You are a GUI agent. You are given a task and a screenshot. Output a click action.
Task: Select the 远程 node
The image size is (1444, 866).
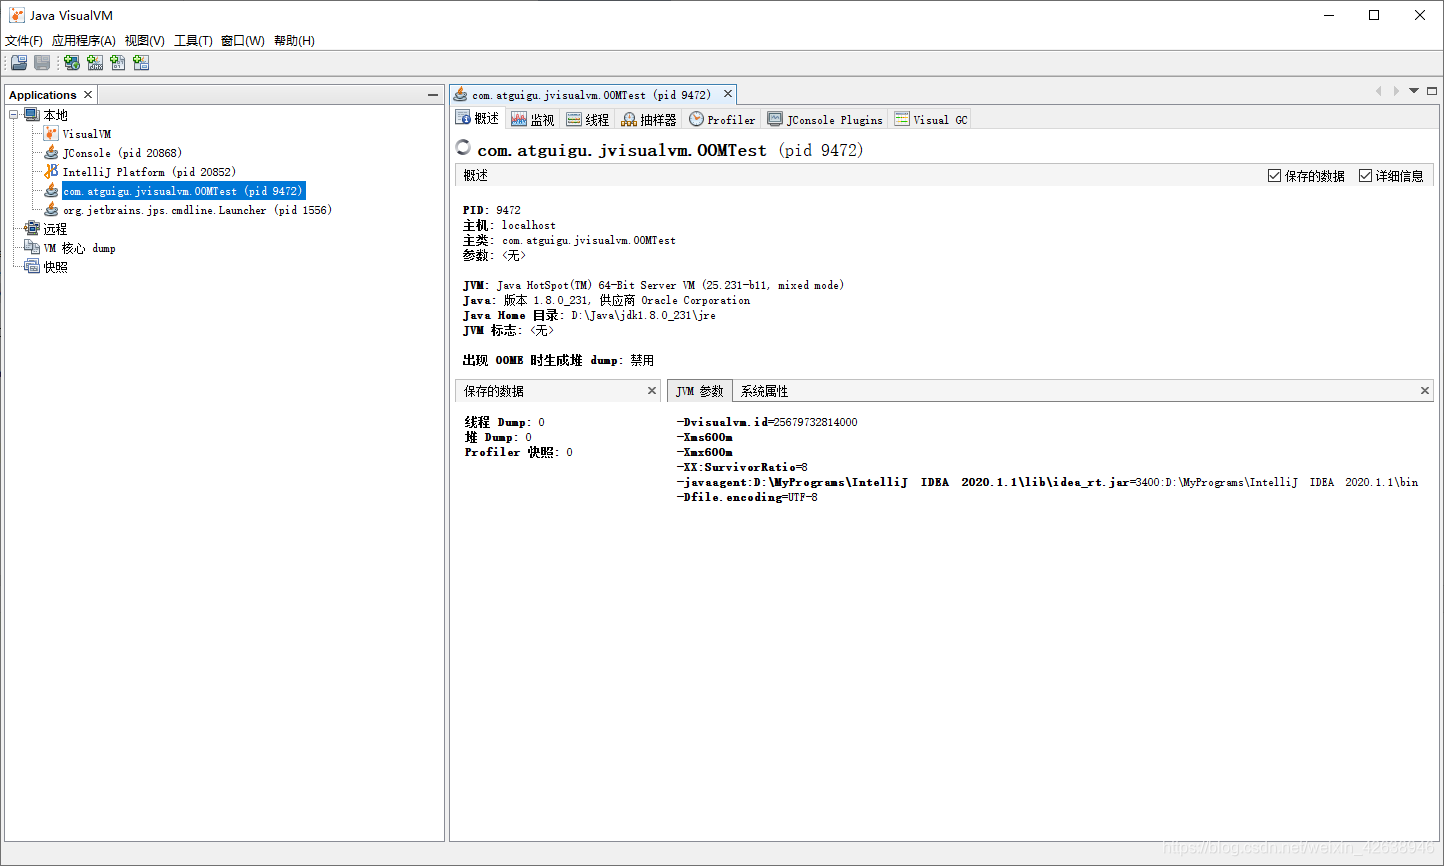55,229
